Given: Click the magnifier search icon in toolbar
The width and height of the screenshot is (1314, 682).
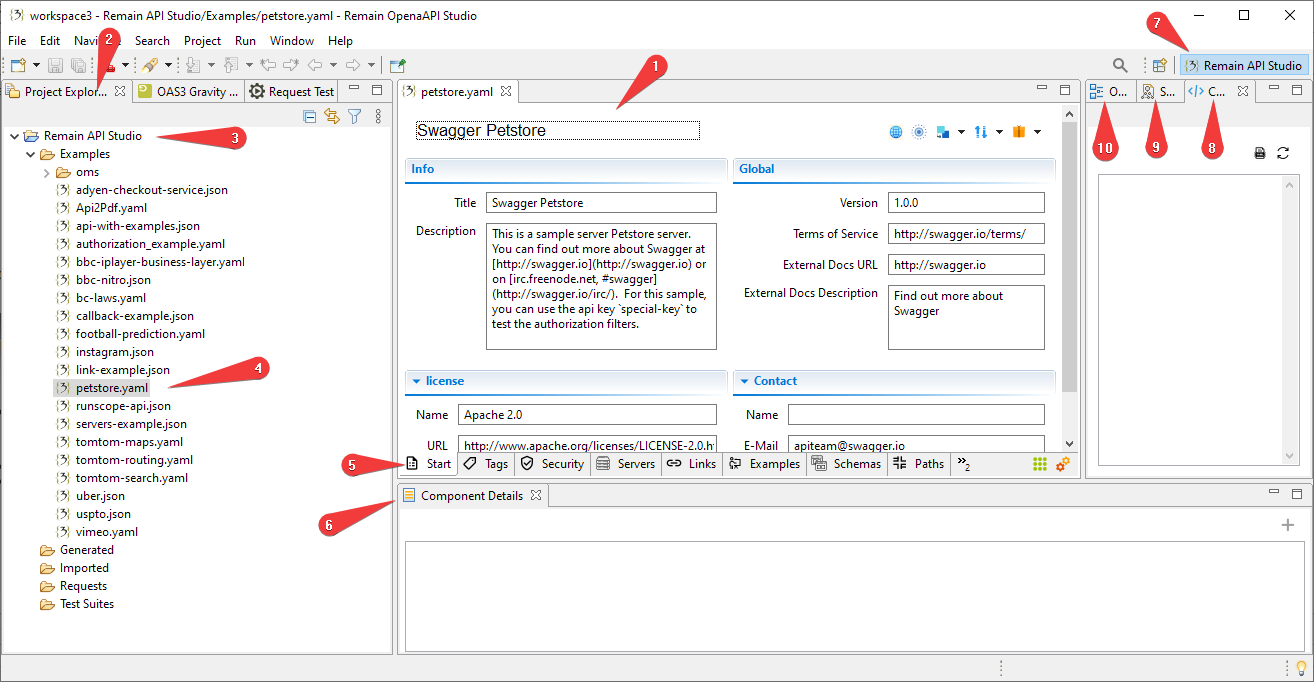Looking at the screenshot, I should [x=1122, y=65].
